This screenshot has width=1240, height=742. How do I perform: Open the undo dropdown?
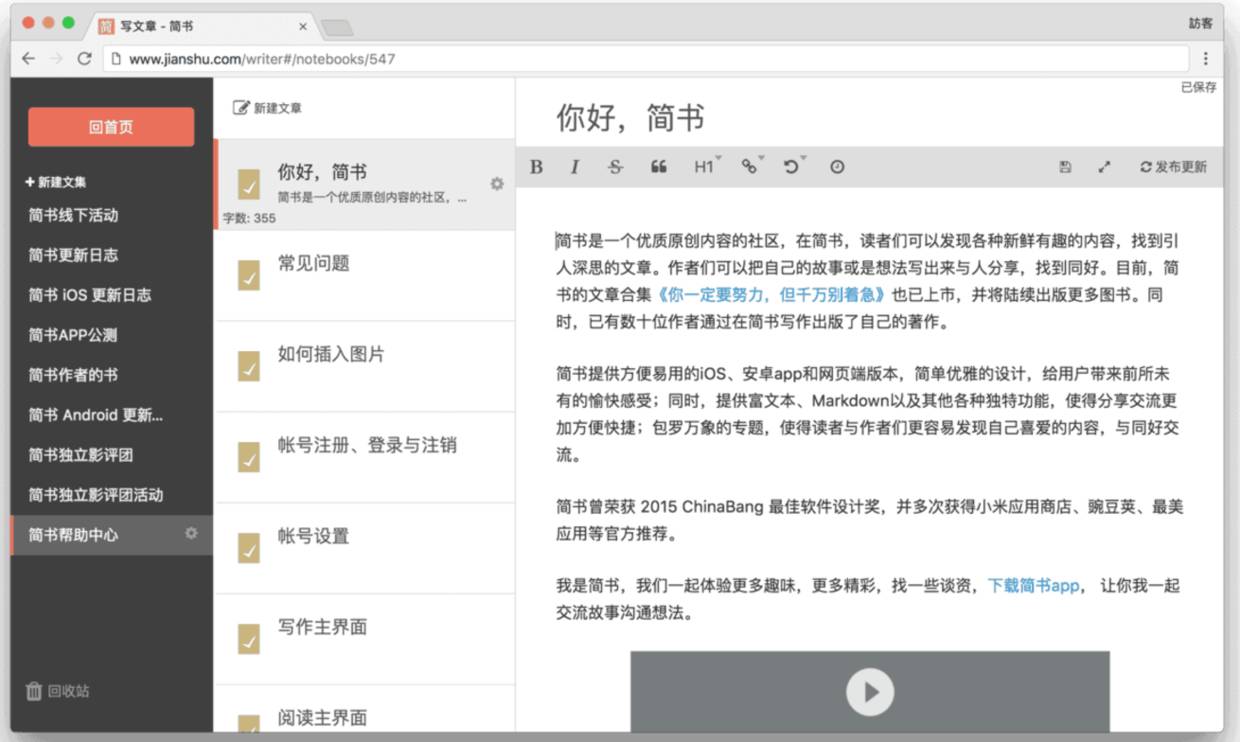tap(794, 166)
